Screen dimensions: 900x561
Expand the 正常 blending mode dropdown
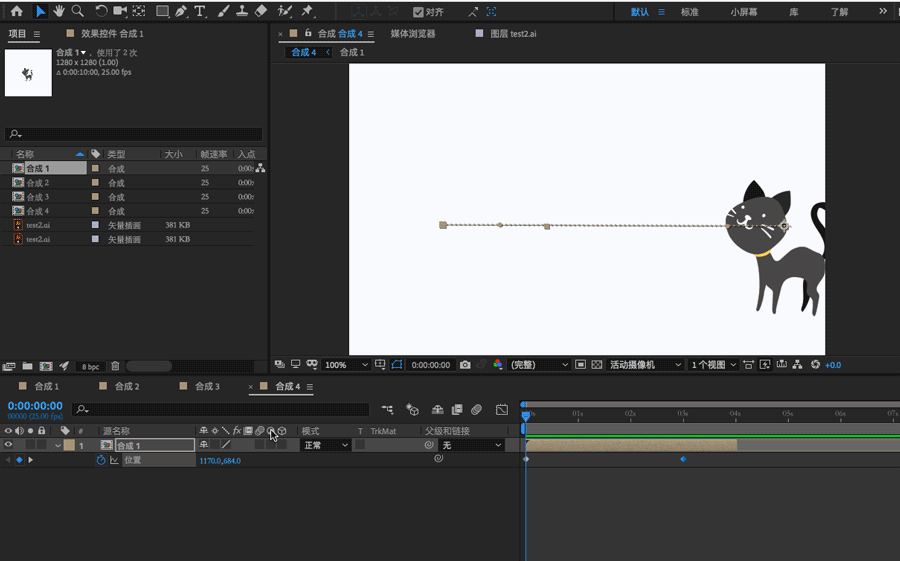pyautogui.click(x=326, y=445)
